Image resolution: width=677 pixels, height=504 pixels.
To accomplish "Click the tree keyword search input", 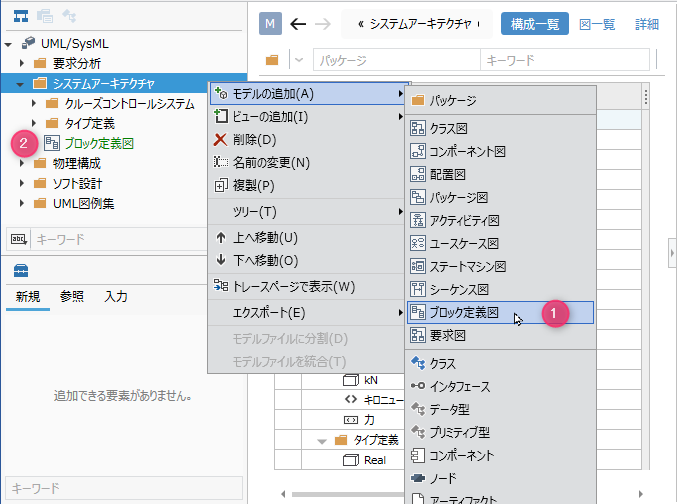I will coord(120,239).
